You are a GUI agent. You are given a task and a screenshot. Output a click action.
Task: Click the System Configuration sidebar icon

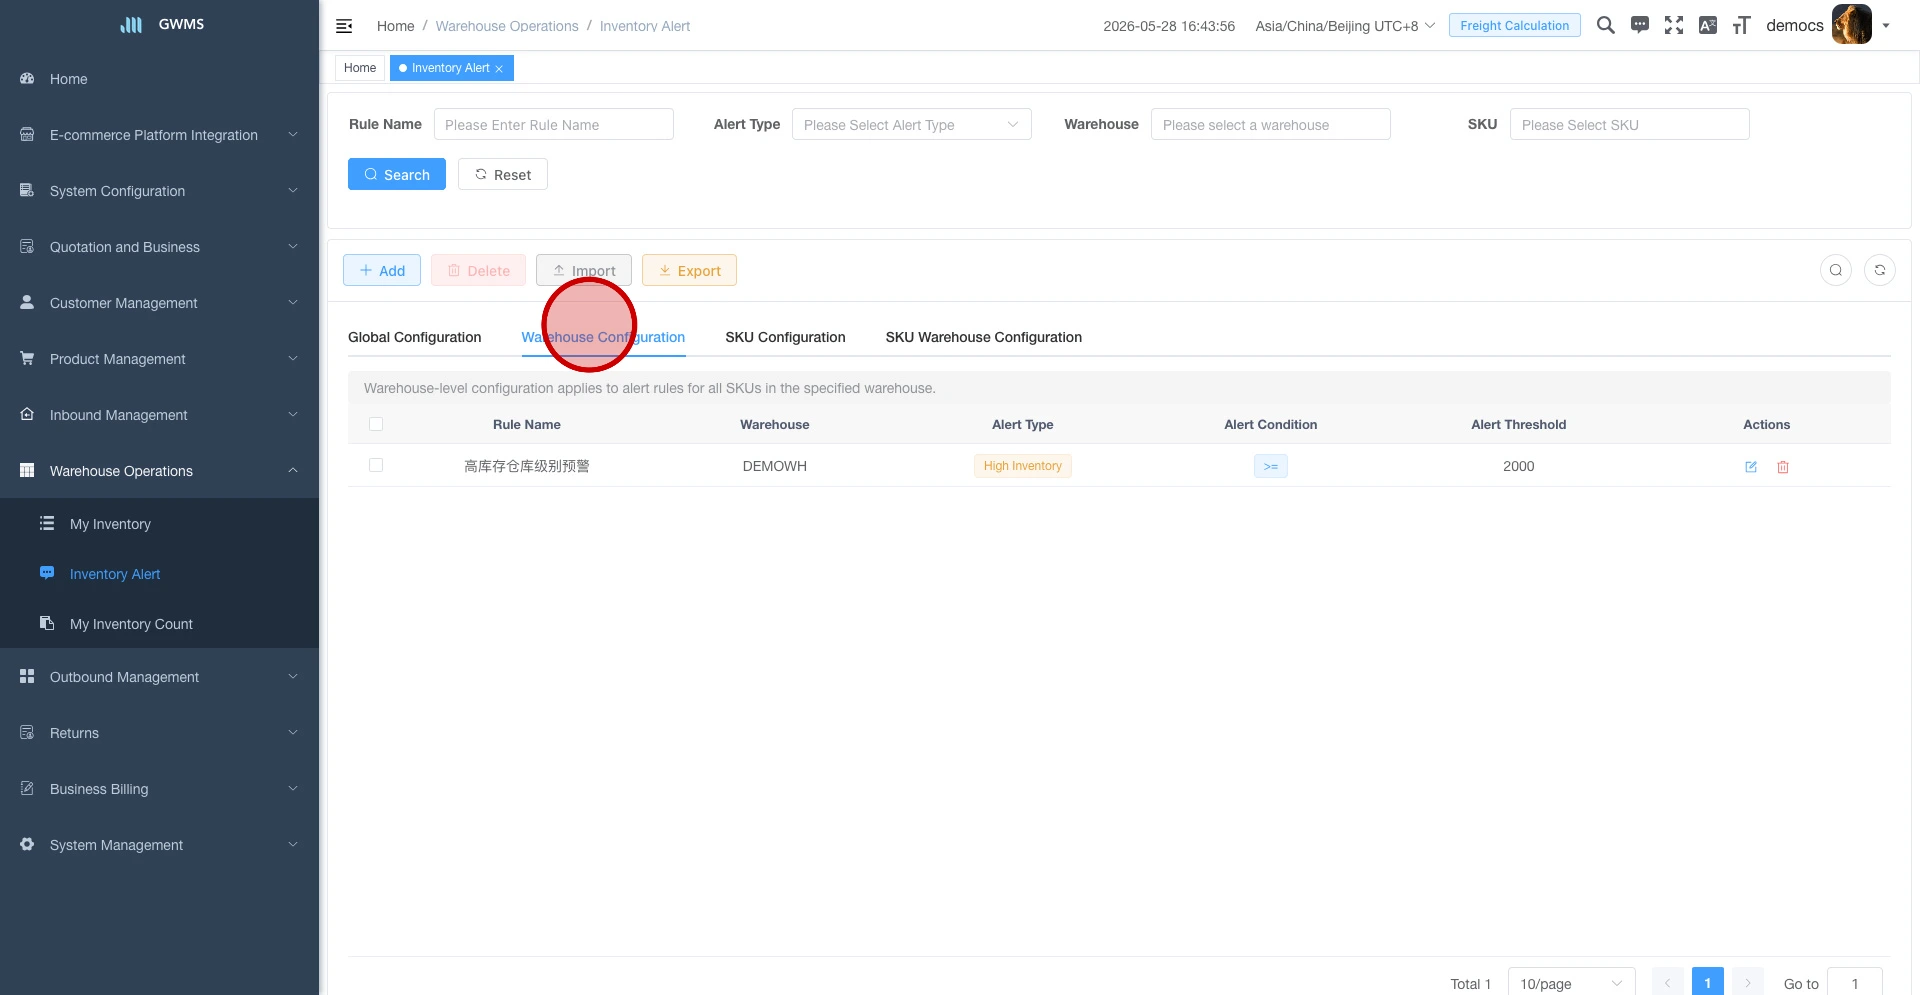click(27, 190)
